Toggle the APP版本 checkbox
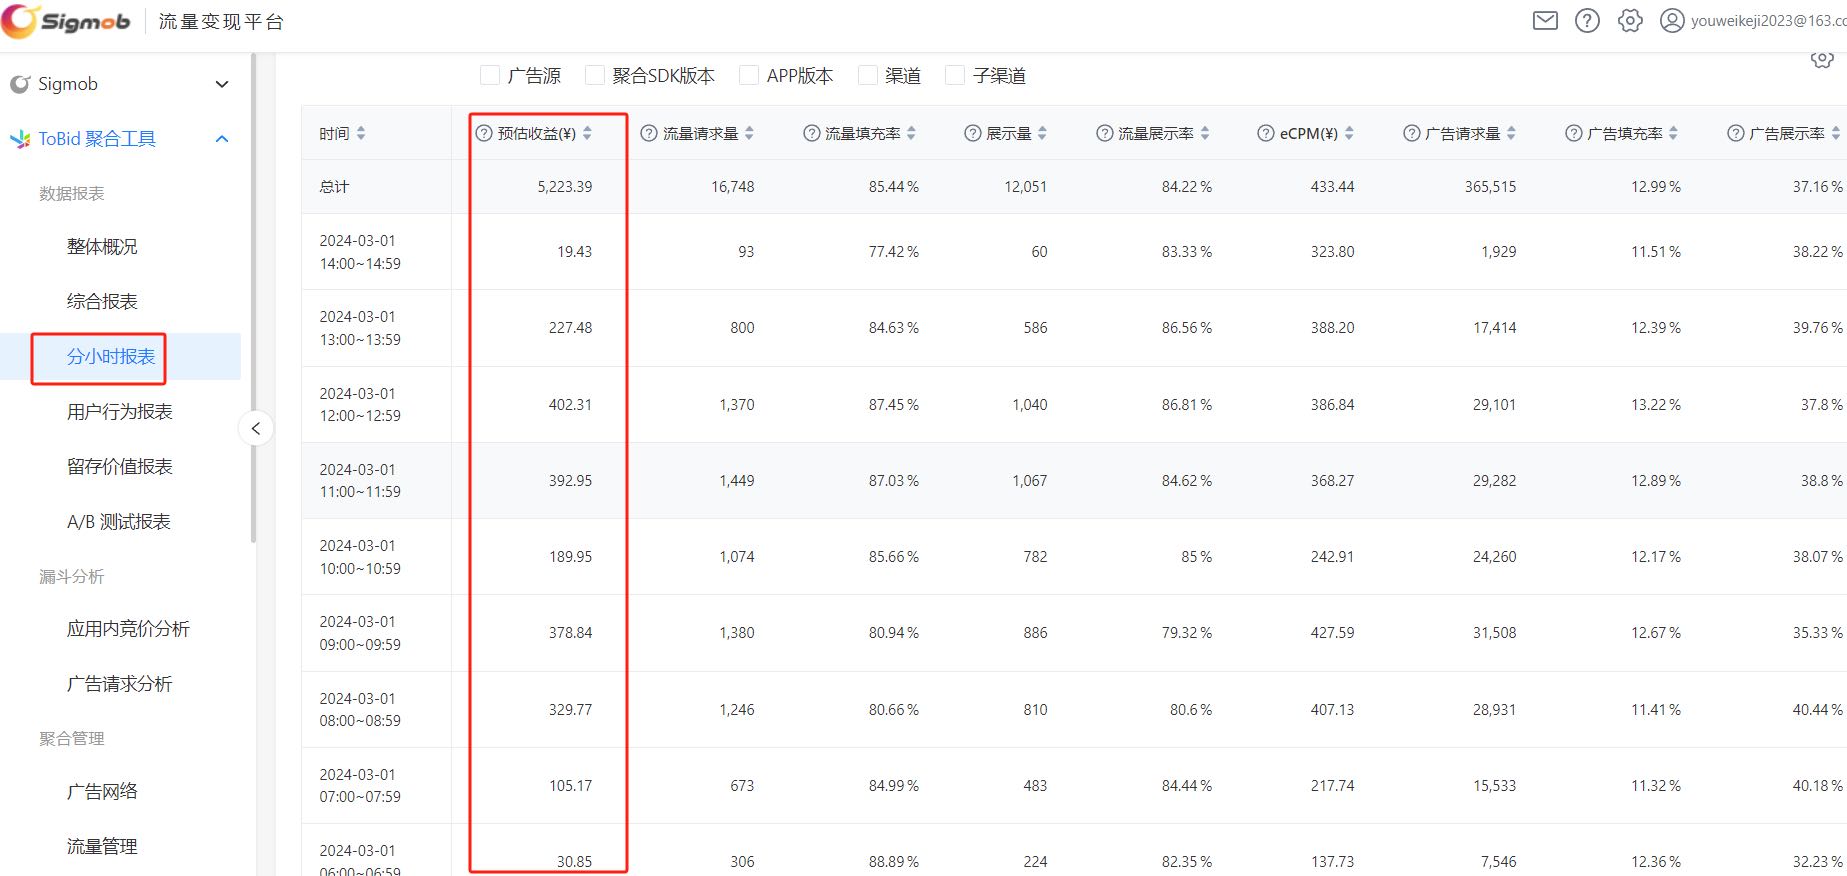The height and width of the screenshot is (876, 1847). tap(749, 76)
